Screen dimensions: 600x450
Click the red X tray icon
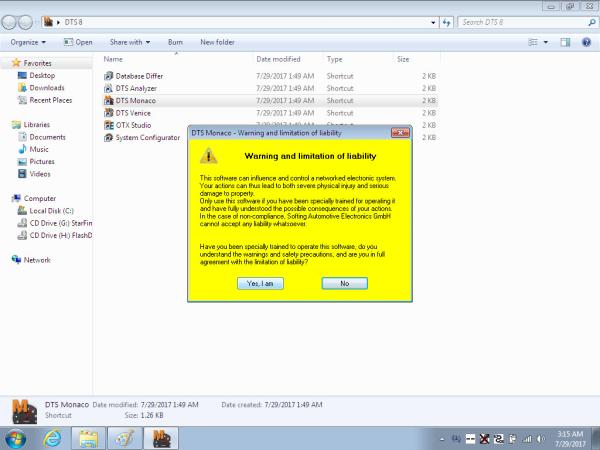coord(484,439)
